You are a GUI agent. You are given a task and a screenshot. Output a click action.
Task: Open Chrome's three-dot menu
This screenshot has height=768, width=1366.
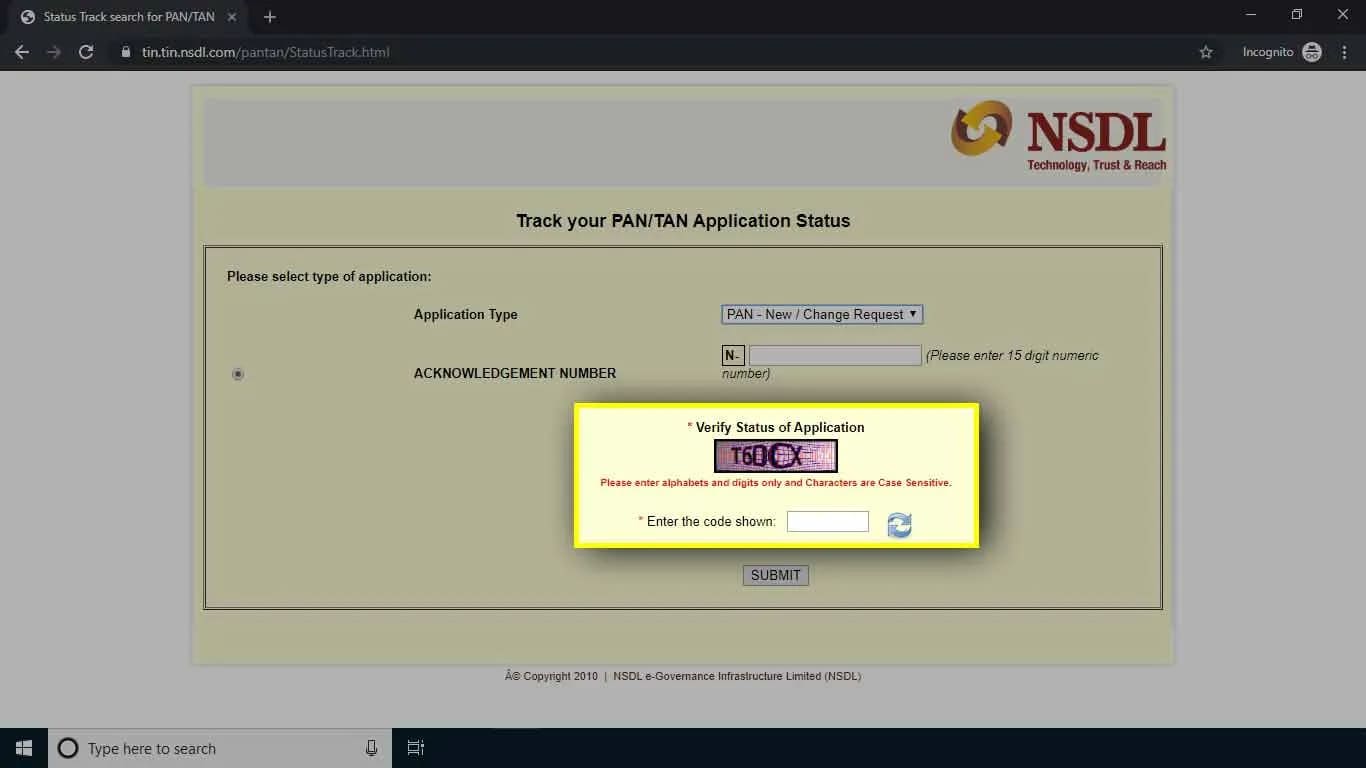(x=1344, y=52)
